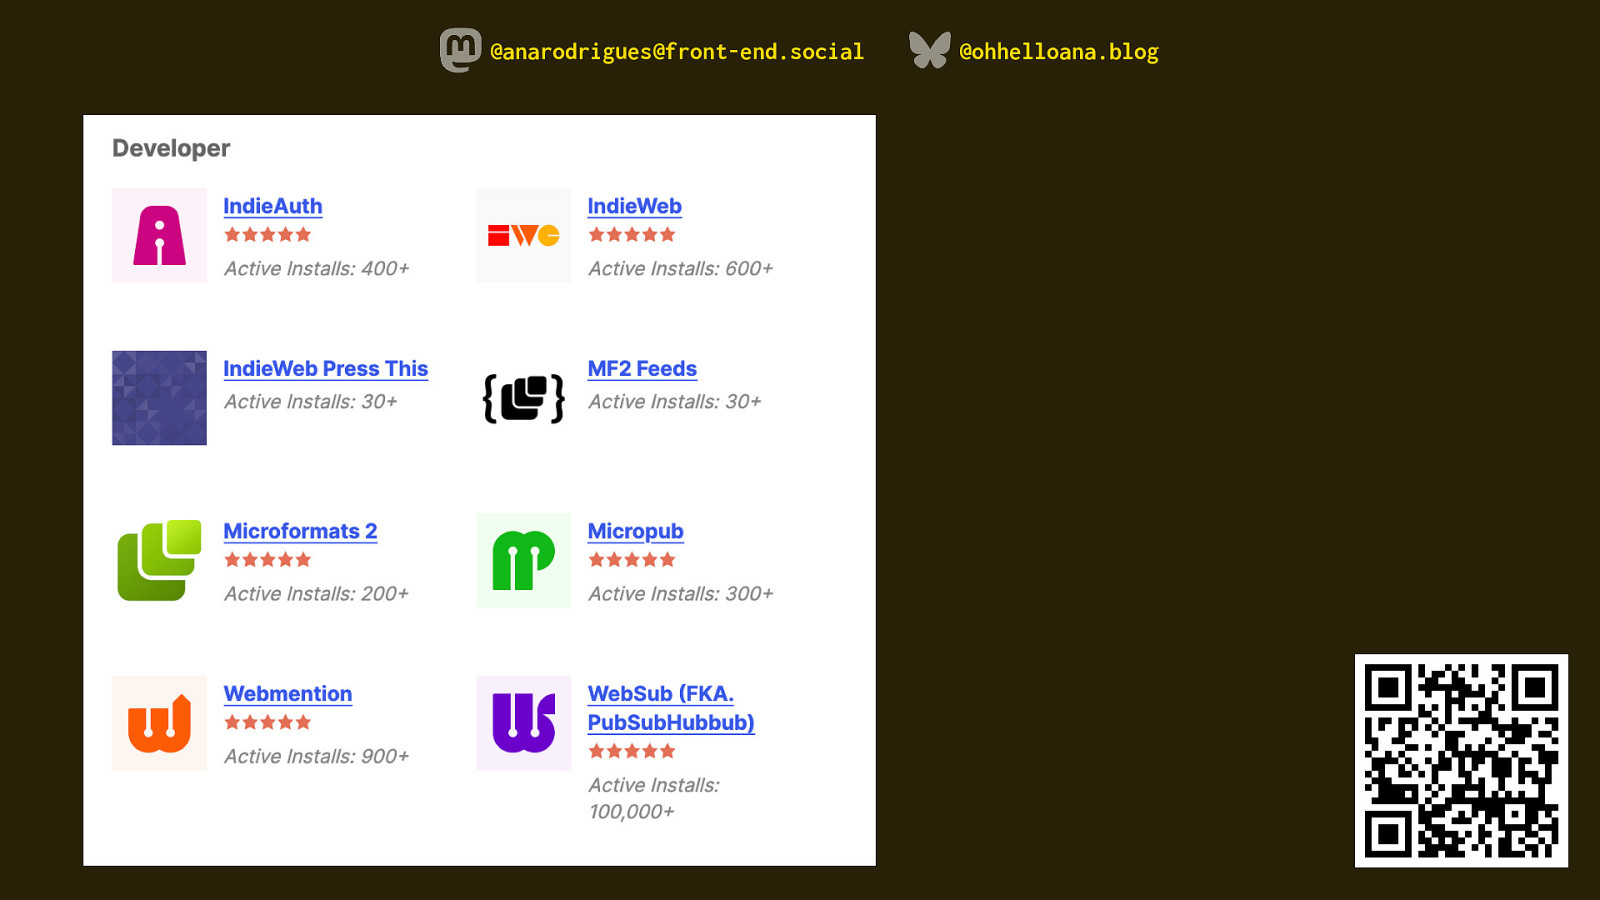This screenshot has height=900, width=1600.
Task: Open the Webmention plugin link
Action: click(288, 694)
